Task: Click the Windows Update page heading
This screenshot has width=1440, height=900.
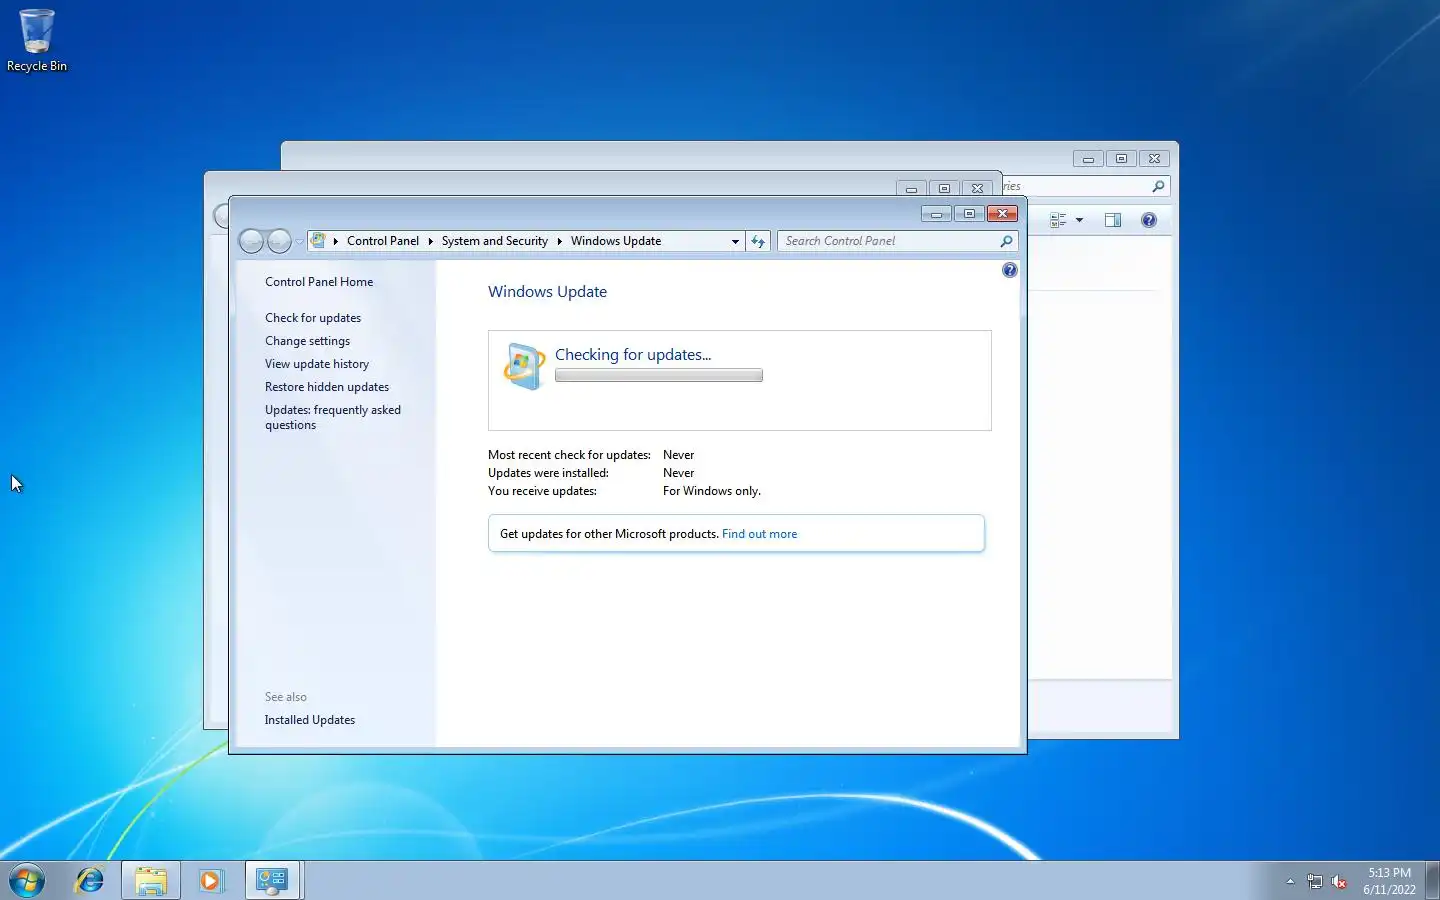Action: (547, 292)
